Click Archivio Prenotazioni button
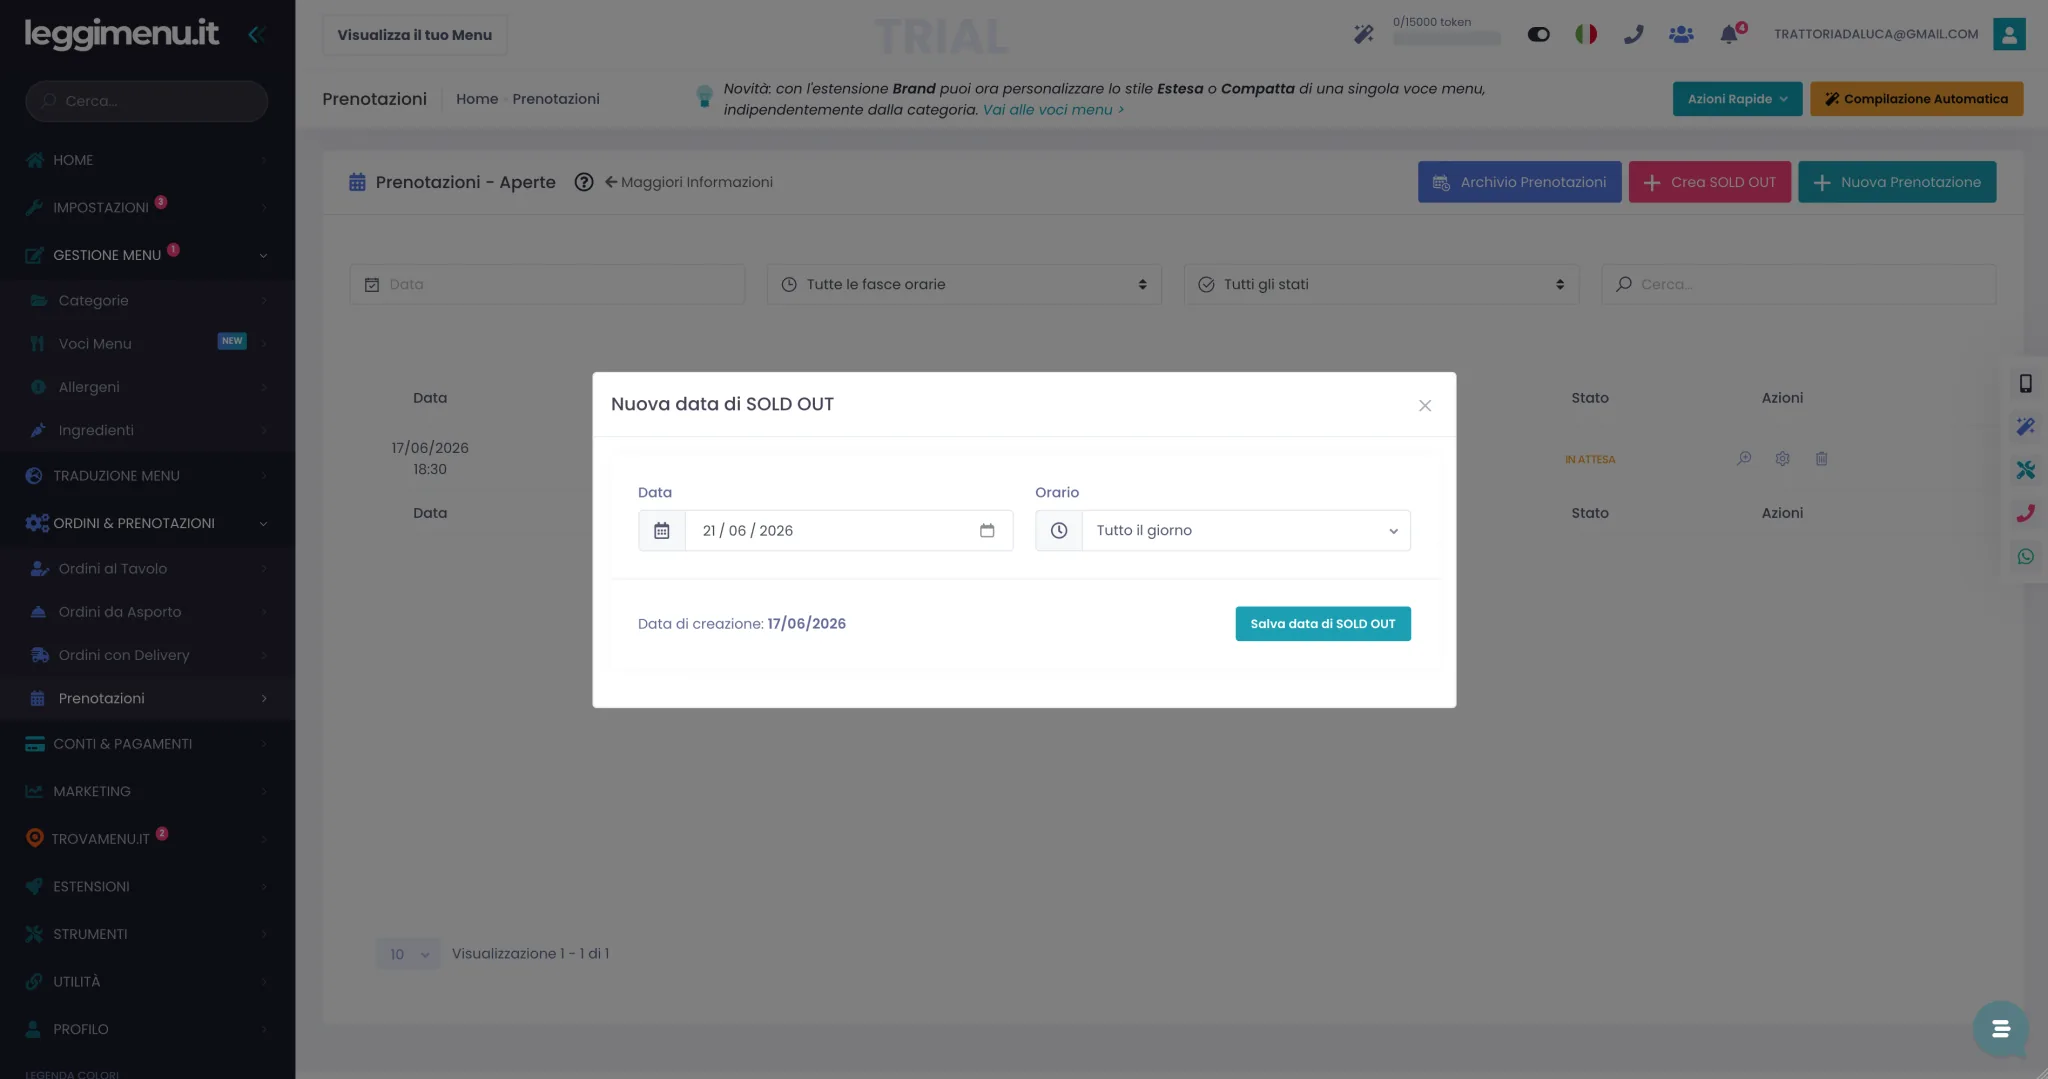This screenshot has height=1079, width=2048. pyautogui.click(x=1519, y=182)
